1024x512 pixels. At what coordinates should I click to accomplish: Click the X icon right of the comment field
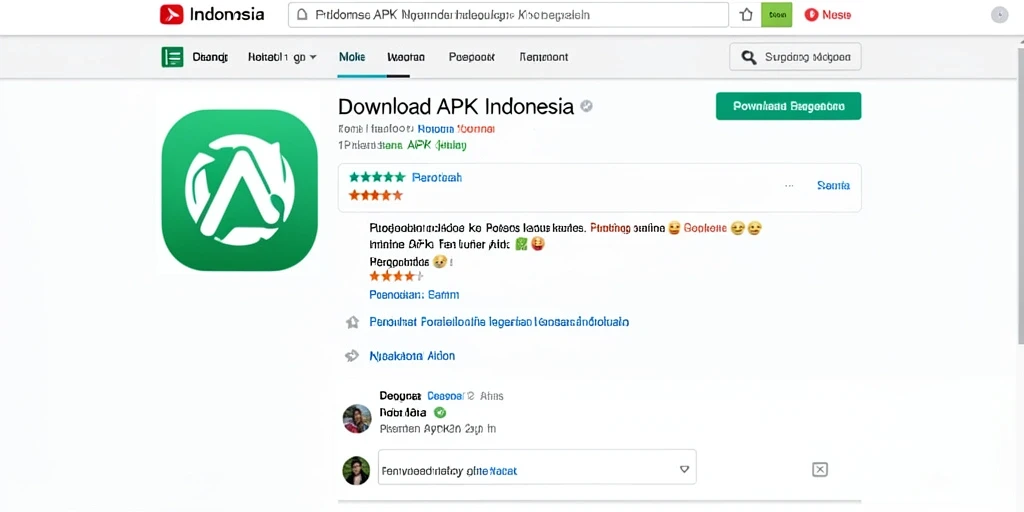pos(820,470)
